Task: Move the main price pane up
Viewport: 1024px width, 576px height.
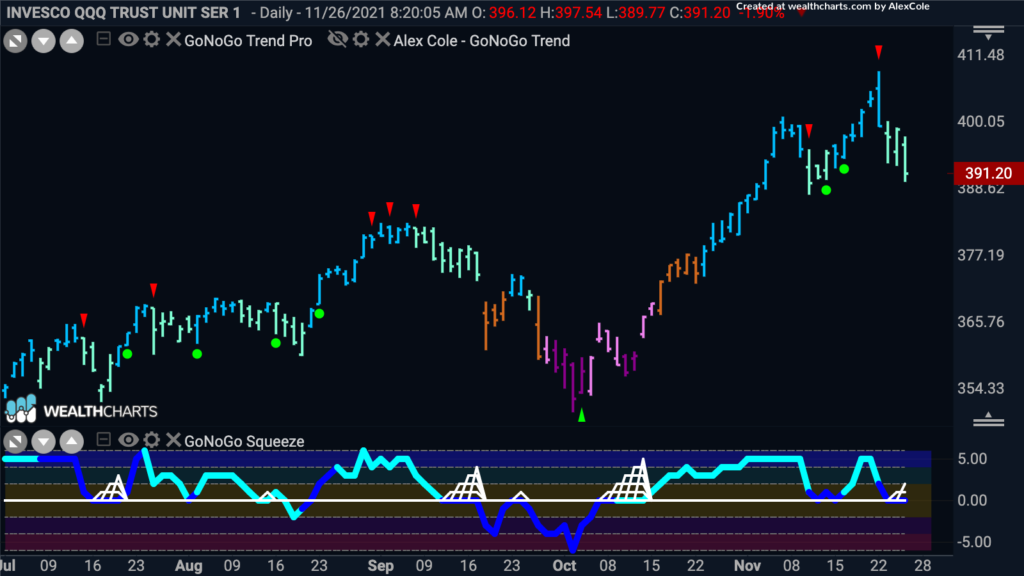Action: (72, 41)
